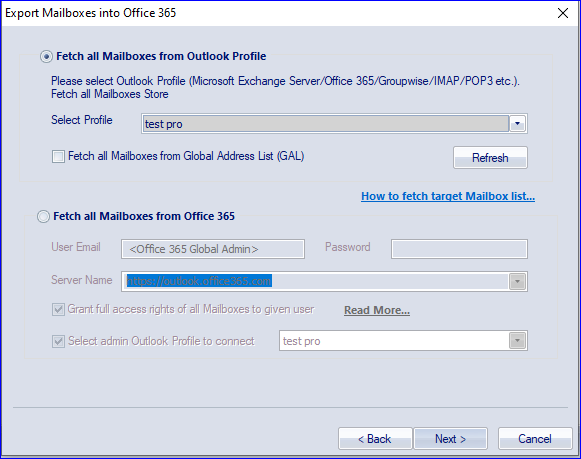This screenshot has height=459, width=581.
Task: Cancel the export wizard
Action: [x=535, y=439]
